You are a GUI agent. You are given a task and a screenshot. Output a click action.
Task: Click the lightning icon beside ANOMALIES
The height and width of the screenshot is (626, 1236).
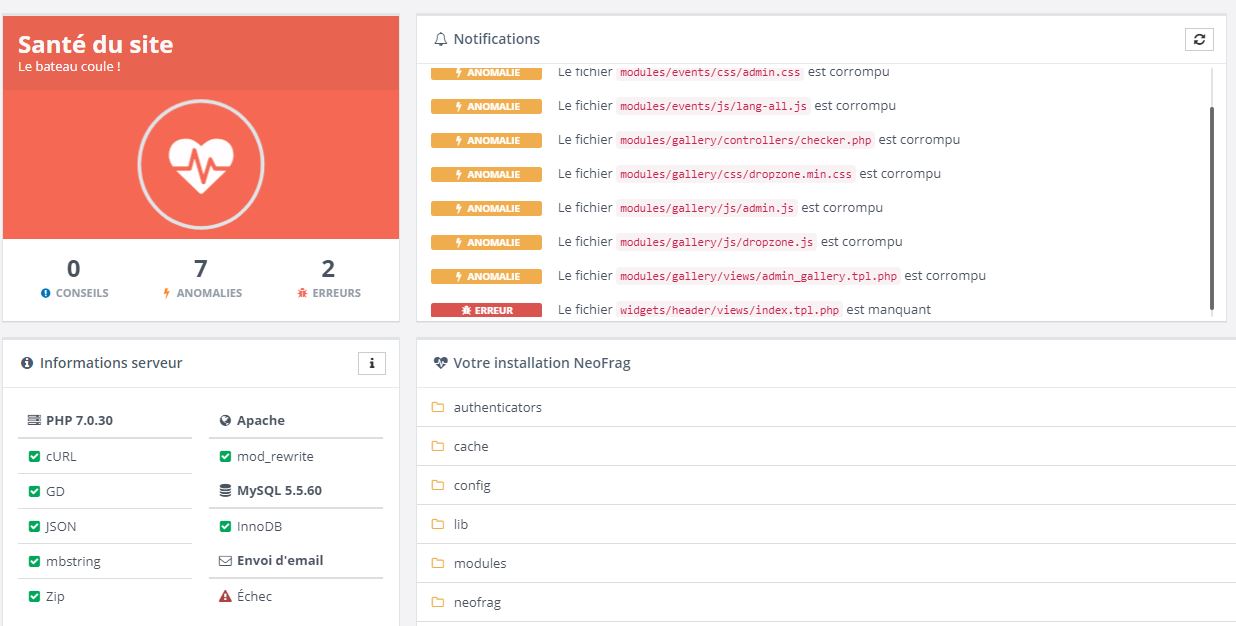pyautogui.click(x=167, y=293)
